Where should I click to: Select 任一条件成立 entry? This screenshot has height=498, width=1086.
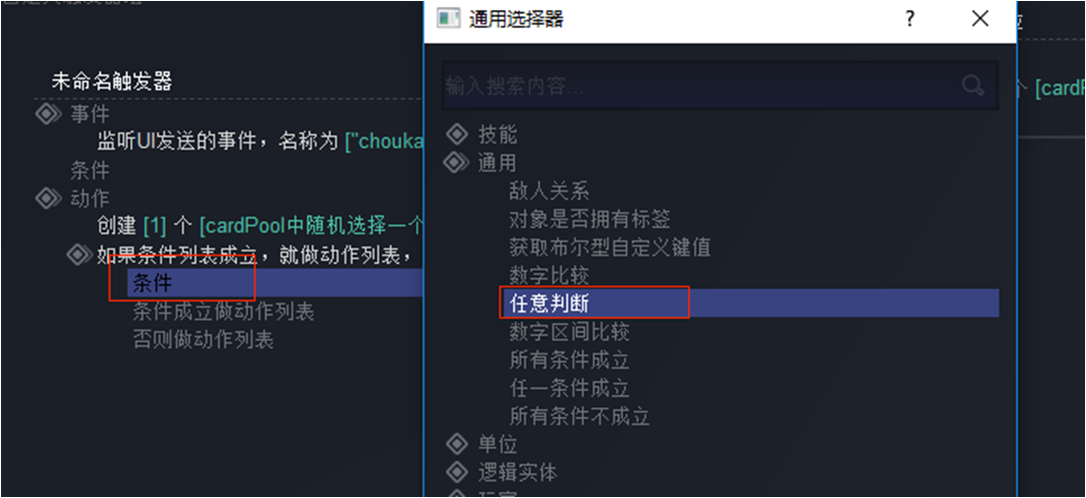[569, 389]
